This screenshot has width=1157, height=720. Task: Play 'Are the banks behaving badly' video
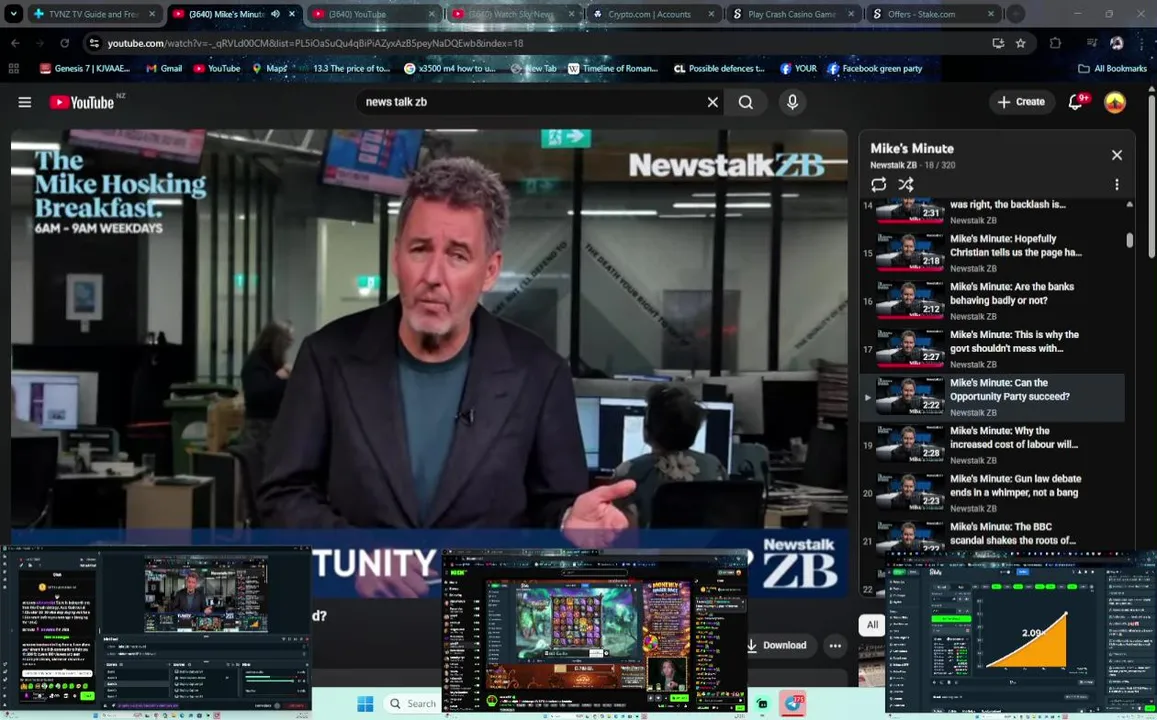click(x=992, y=301)
